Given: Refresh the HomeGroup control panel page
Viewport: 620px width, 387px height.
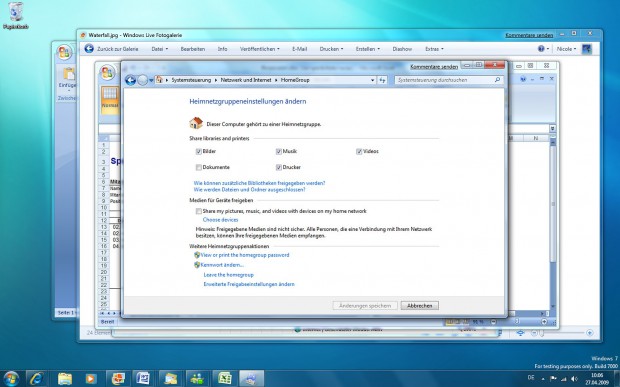Looking at the screenshot, I should point(382,80).
